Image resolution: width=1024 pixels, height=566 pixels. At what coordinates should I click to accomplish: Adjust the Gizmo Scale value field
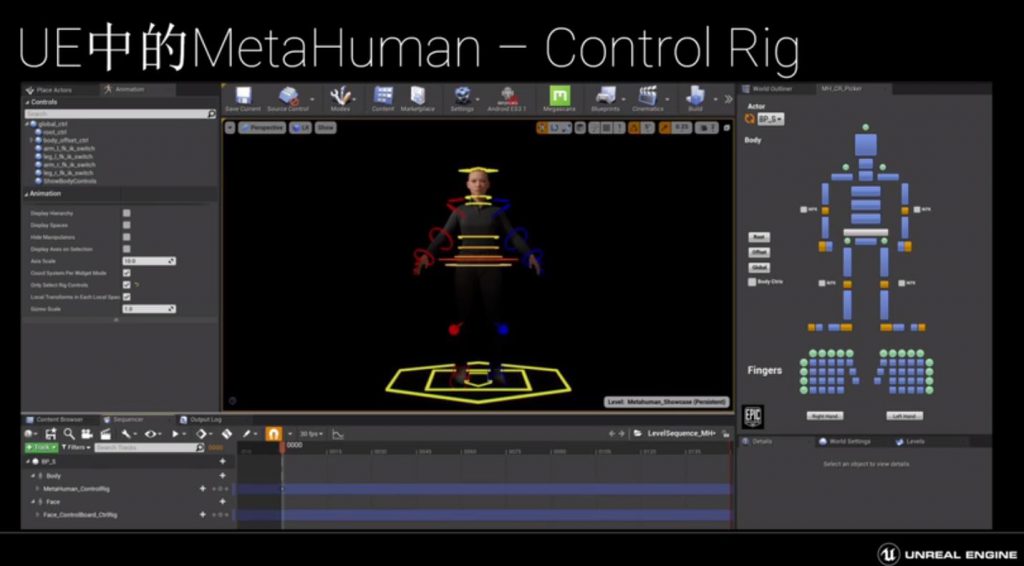pos(149,309)
